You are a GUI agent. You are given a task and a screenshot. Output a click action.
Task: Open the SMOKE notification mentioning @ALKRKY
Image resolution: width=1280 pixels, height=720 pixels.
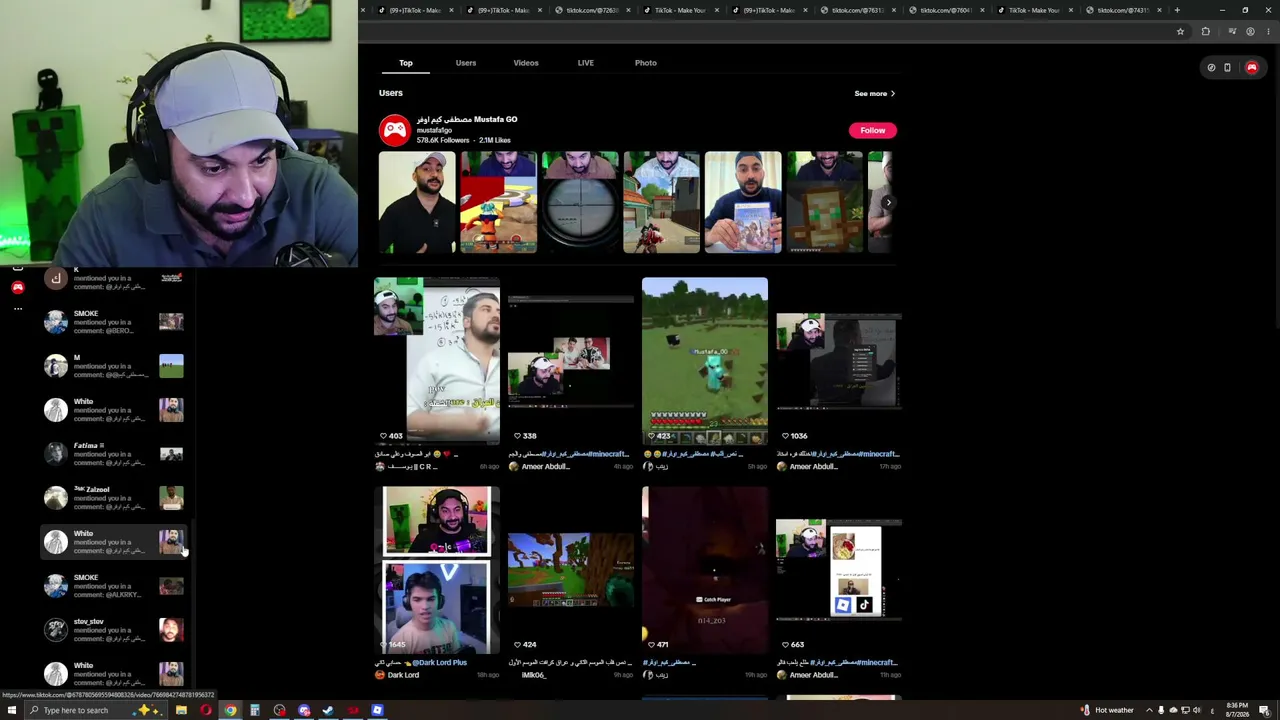(113, 586)
